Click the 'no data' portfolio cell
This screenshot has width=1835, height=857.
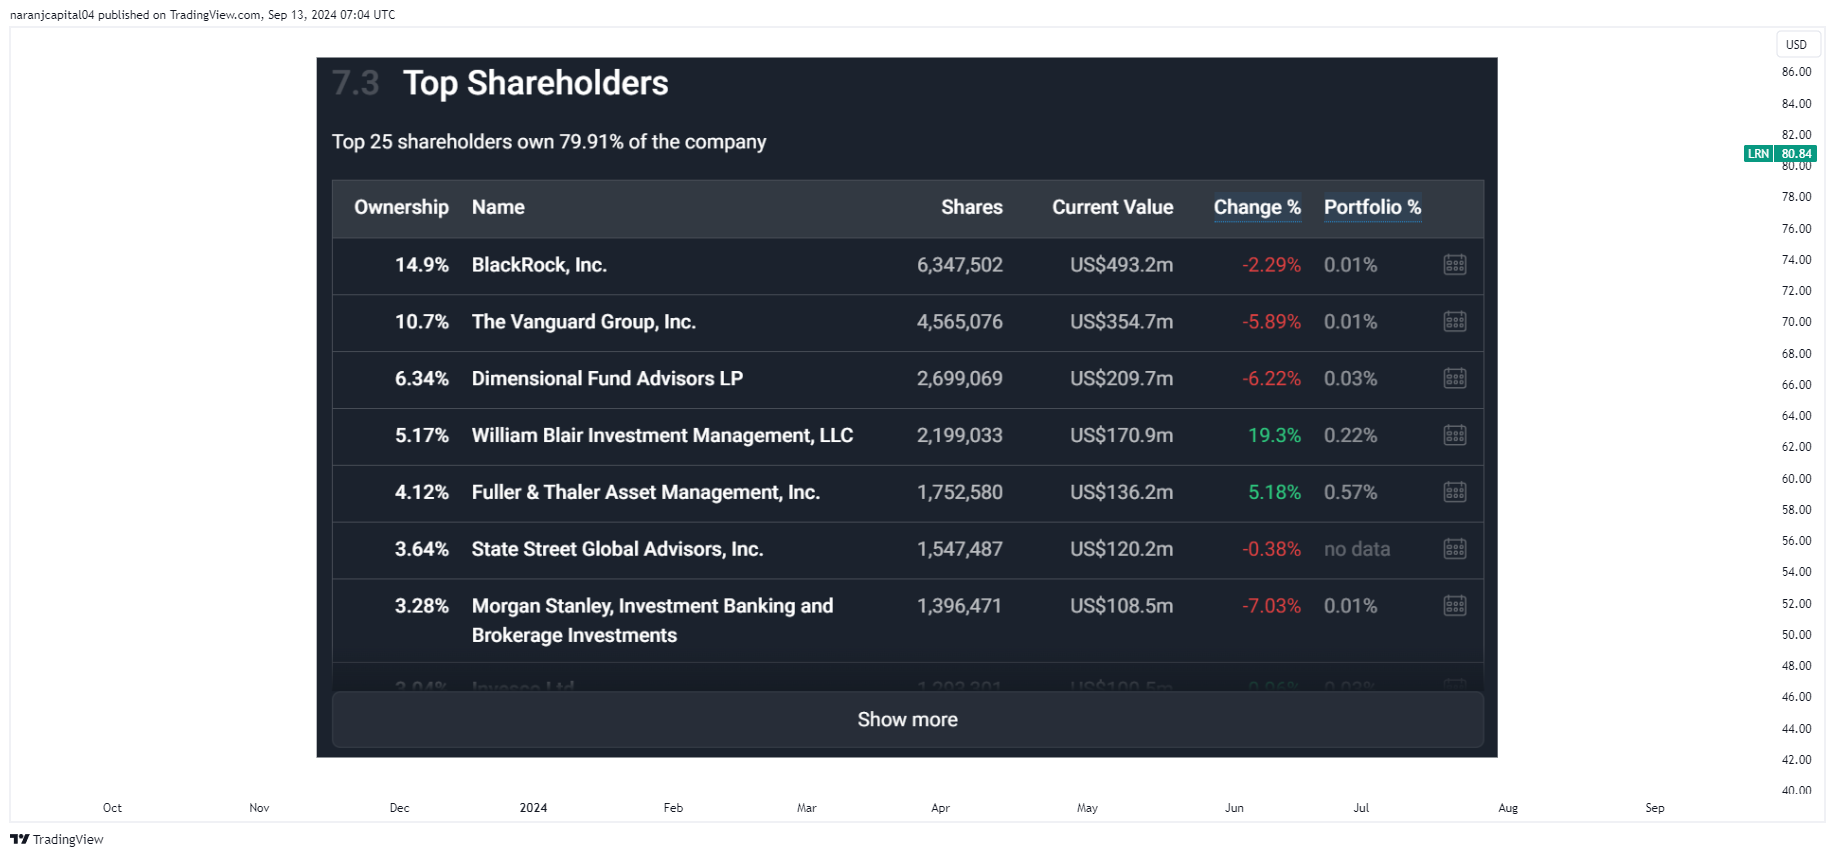click(x=1357, y=550)
